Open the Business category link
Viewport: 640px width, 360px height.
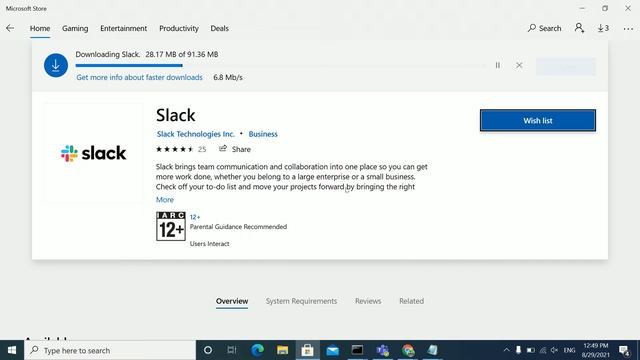pyautogui.click(x=263, y=134)
